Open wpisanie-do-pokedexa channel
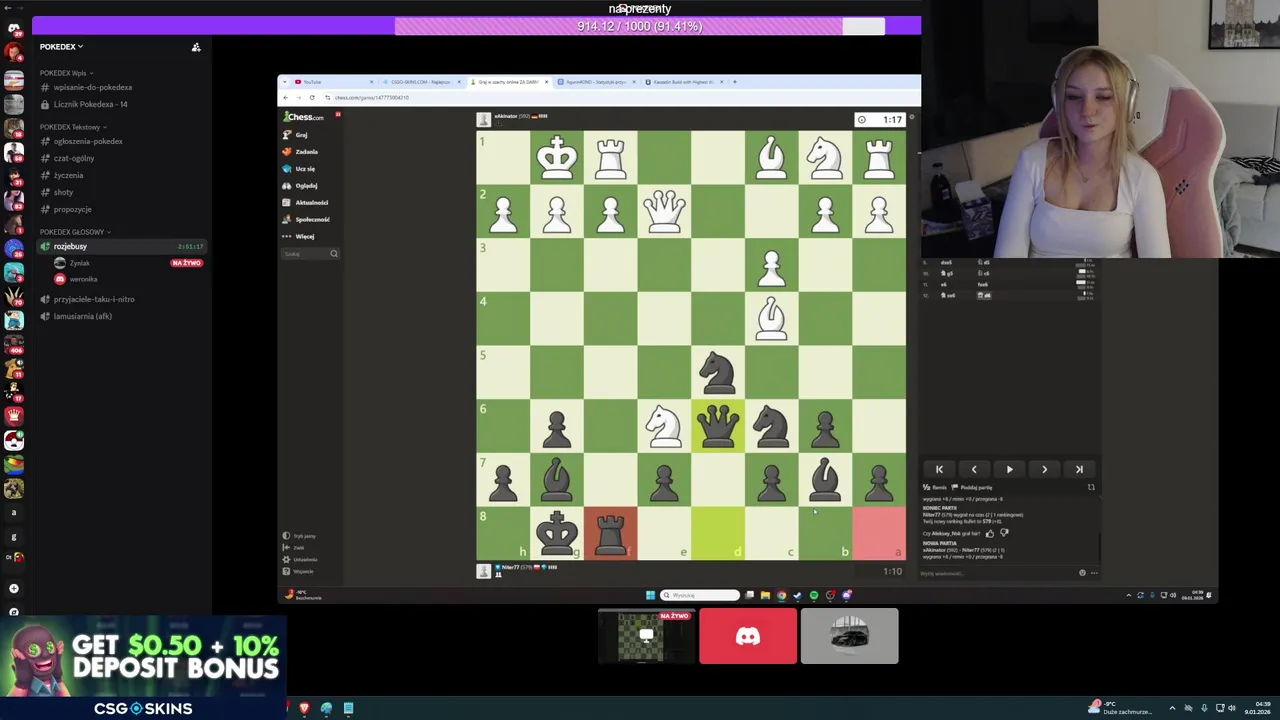 pos(93,87)
